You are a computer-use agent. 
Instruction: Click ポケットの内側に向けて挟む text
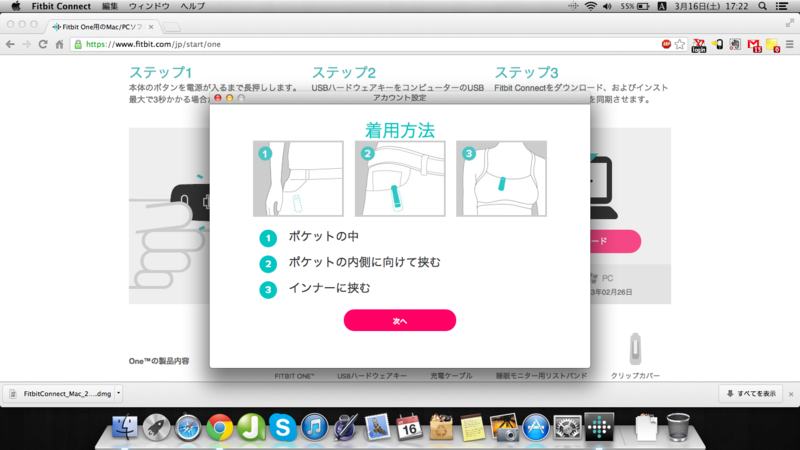pyautogui.click(x=364, y=262)
